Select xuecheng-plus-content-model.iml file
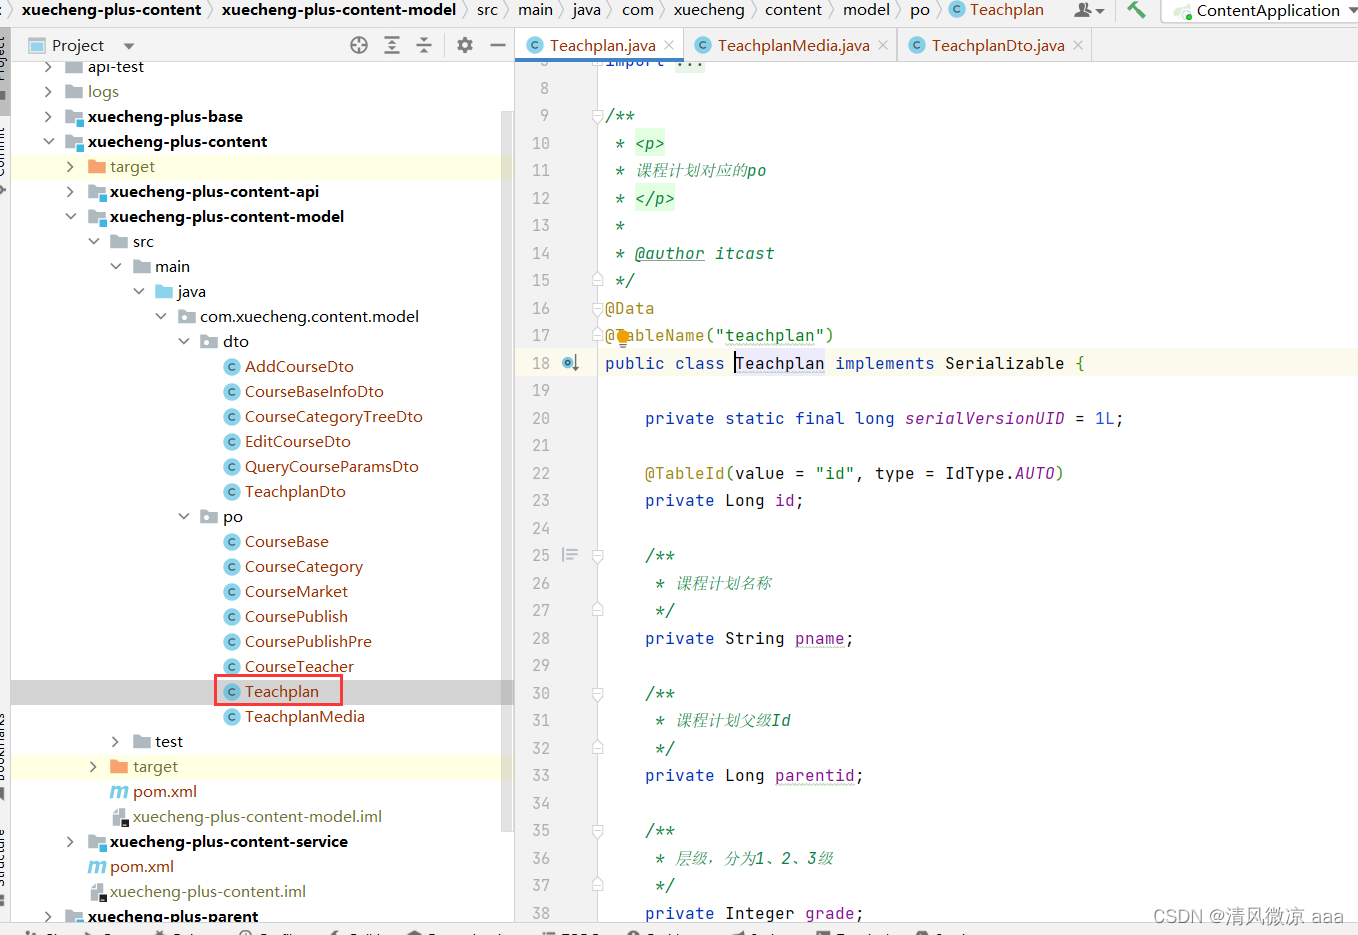 tap(257, 816)
